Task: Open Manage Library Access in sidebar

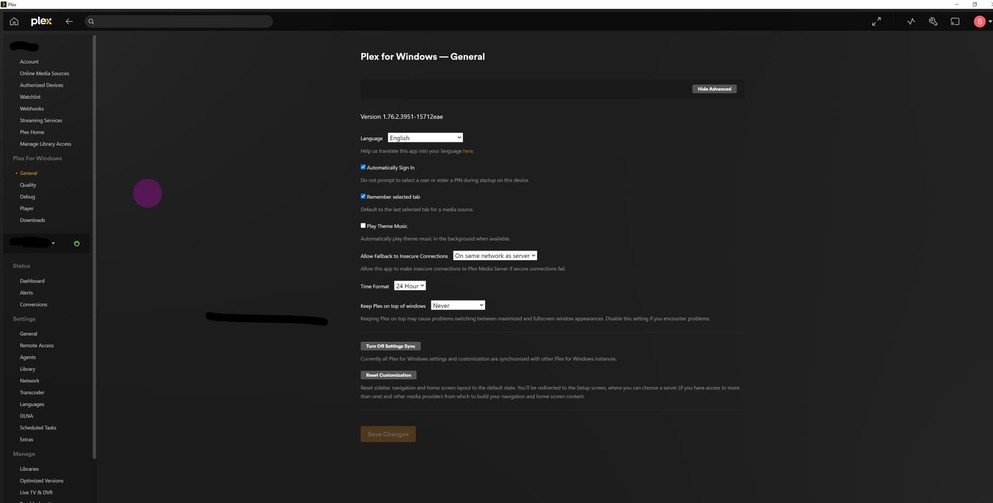Action: (46, 144)
